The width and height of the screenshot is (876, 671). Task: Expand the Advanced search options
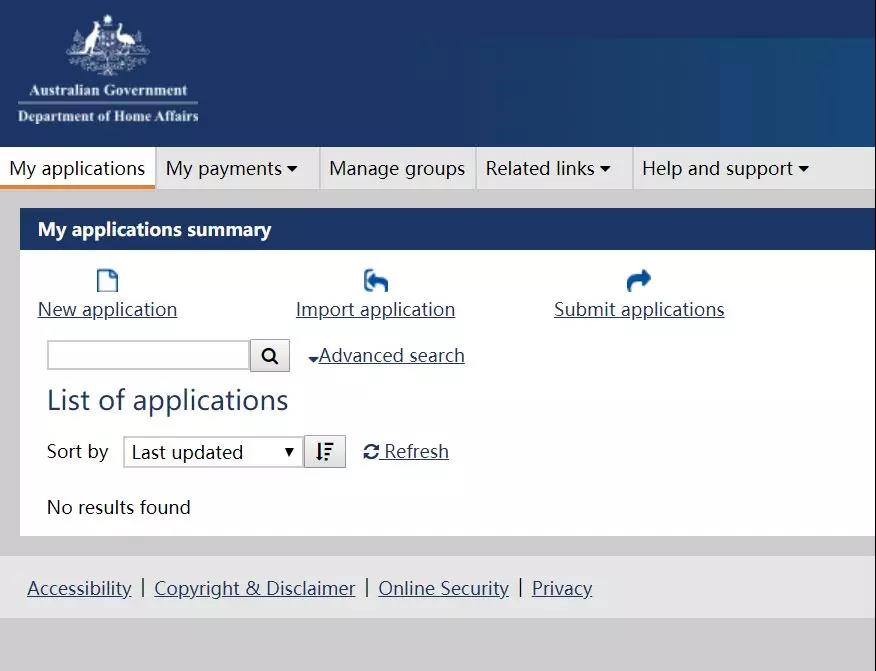click(391, 356)
